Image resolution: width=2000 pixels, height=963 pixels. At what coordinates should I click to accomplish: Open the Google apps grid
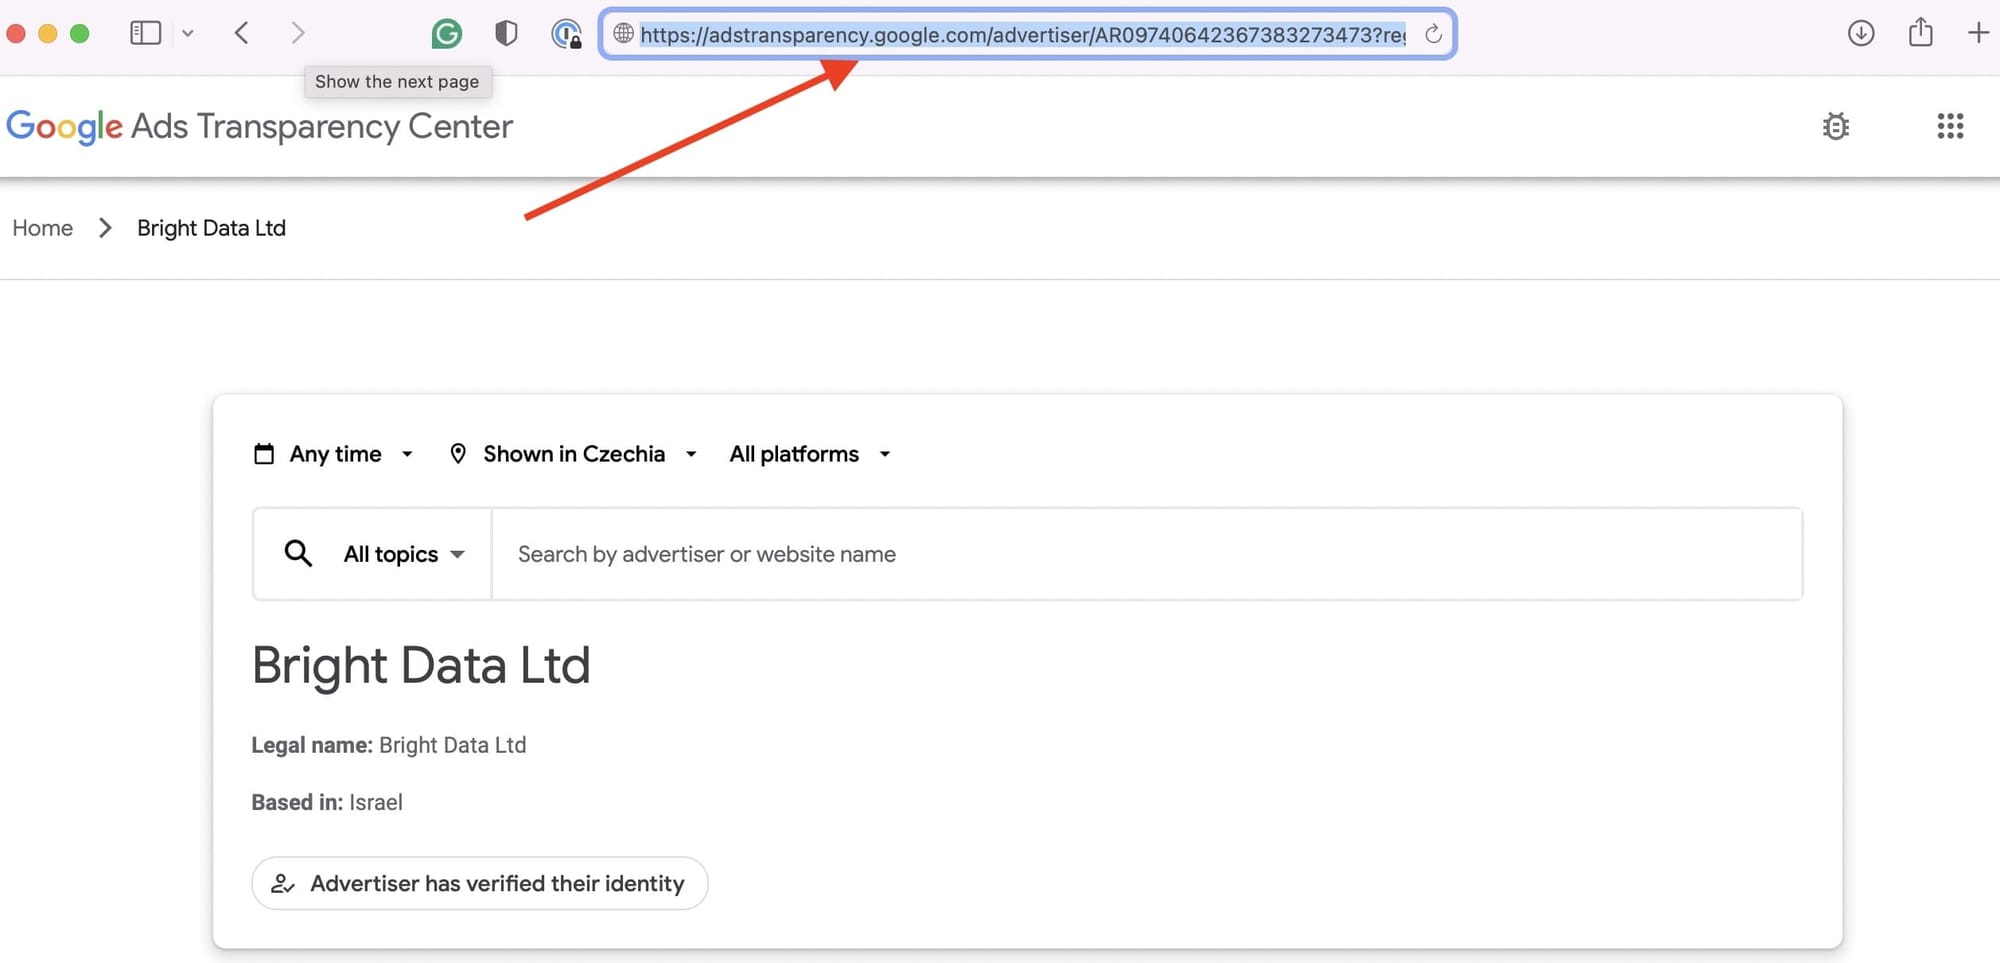1950,126
